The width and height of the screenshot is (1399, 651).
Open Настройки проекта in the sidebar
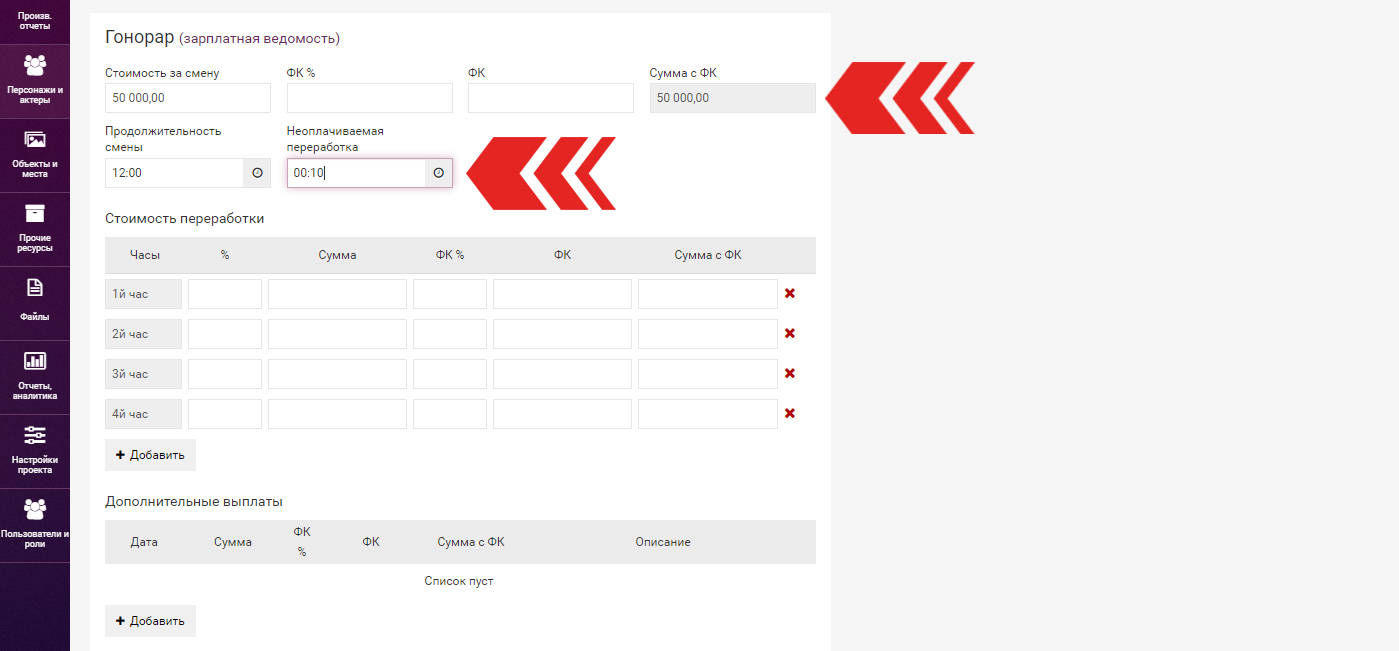[x=35, y=451]
